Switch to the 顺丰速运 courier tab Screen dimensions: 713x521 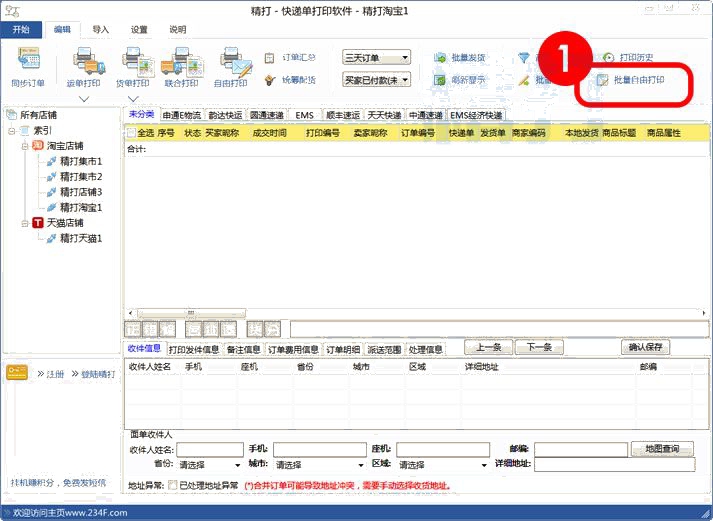point(342,115)
